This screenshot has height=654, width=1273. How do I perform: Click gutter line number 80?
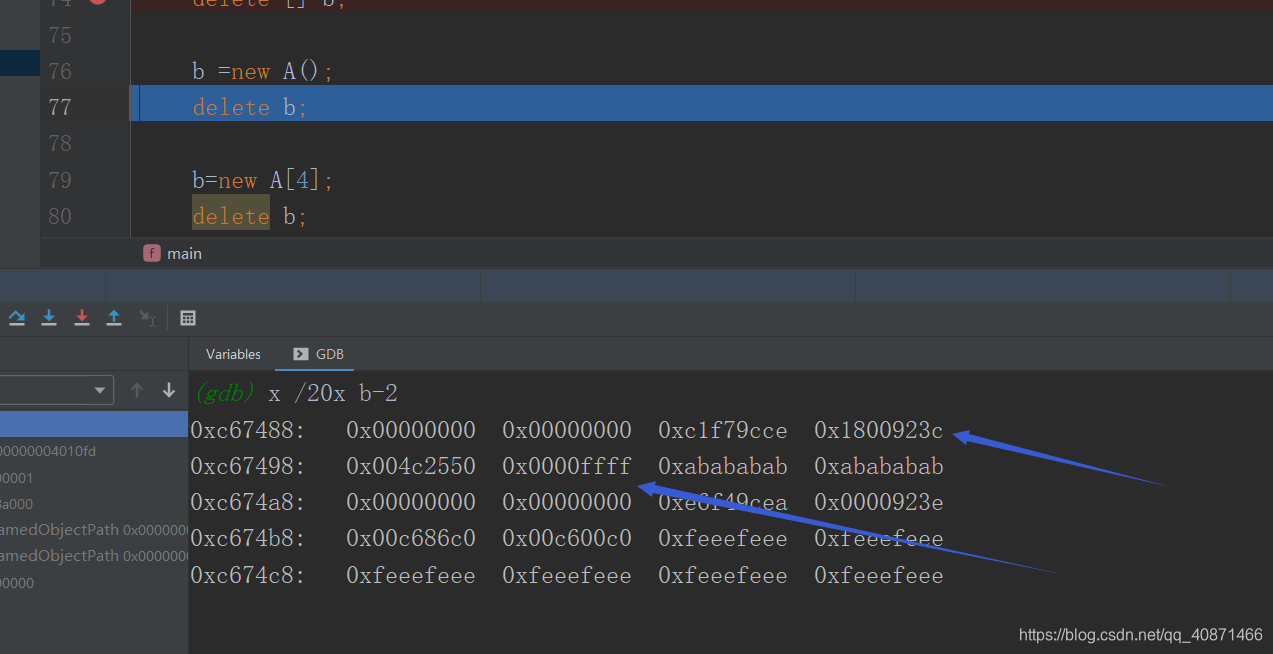(x=60, y=216)
